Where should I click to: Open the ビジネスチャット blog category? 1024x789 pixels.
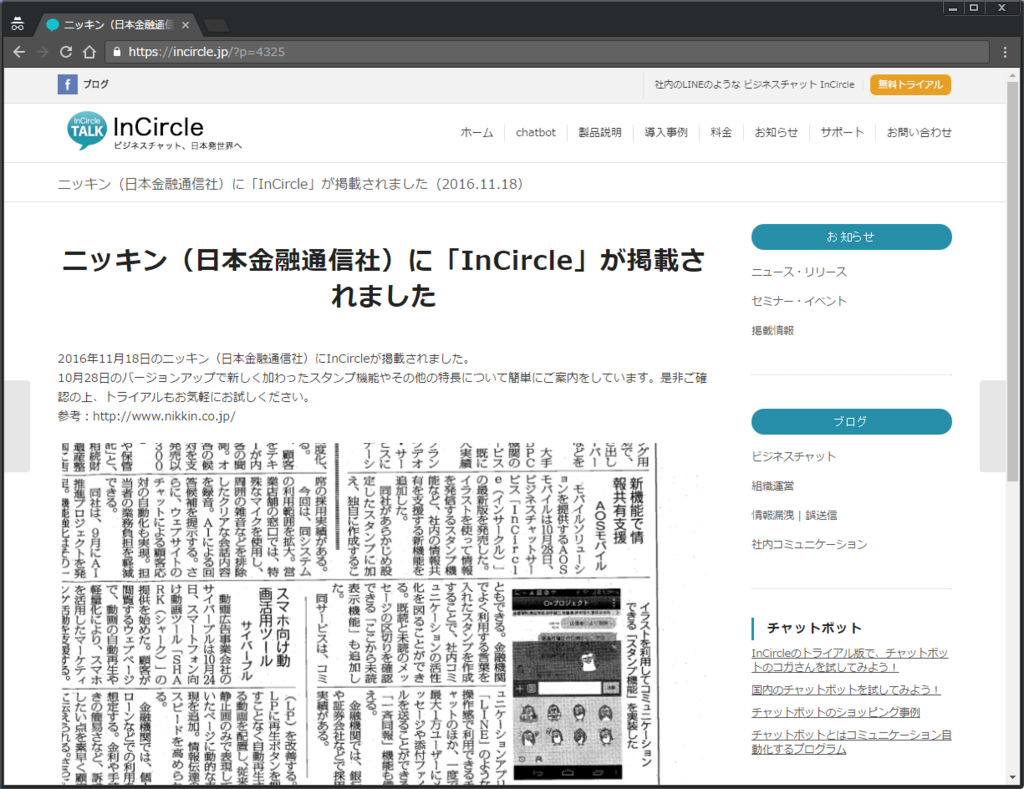coord(793,457)
